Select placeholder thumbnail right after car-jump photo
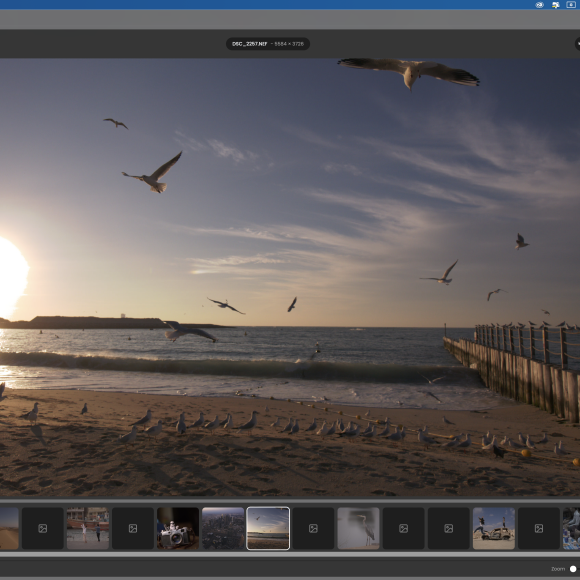The height and width of the screenshot is (580, 580). [539, 528]
